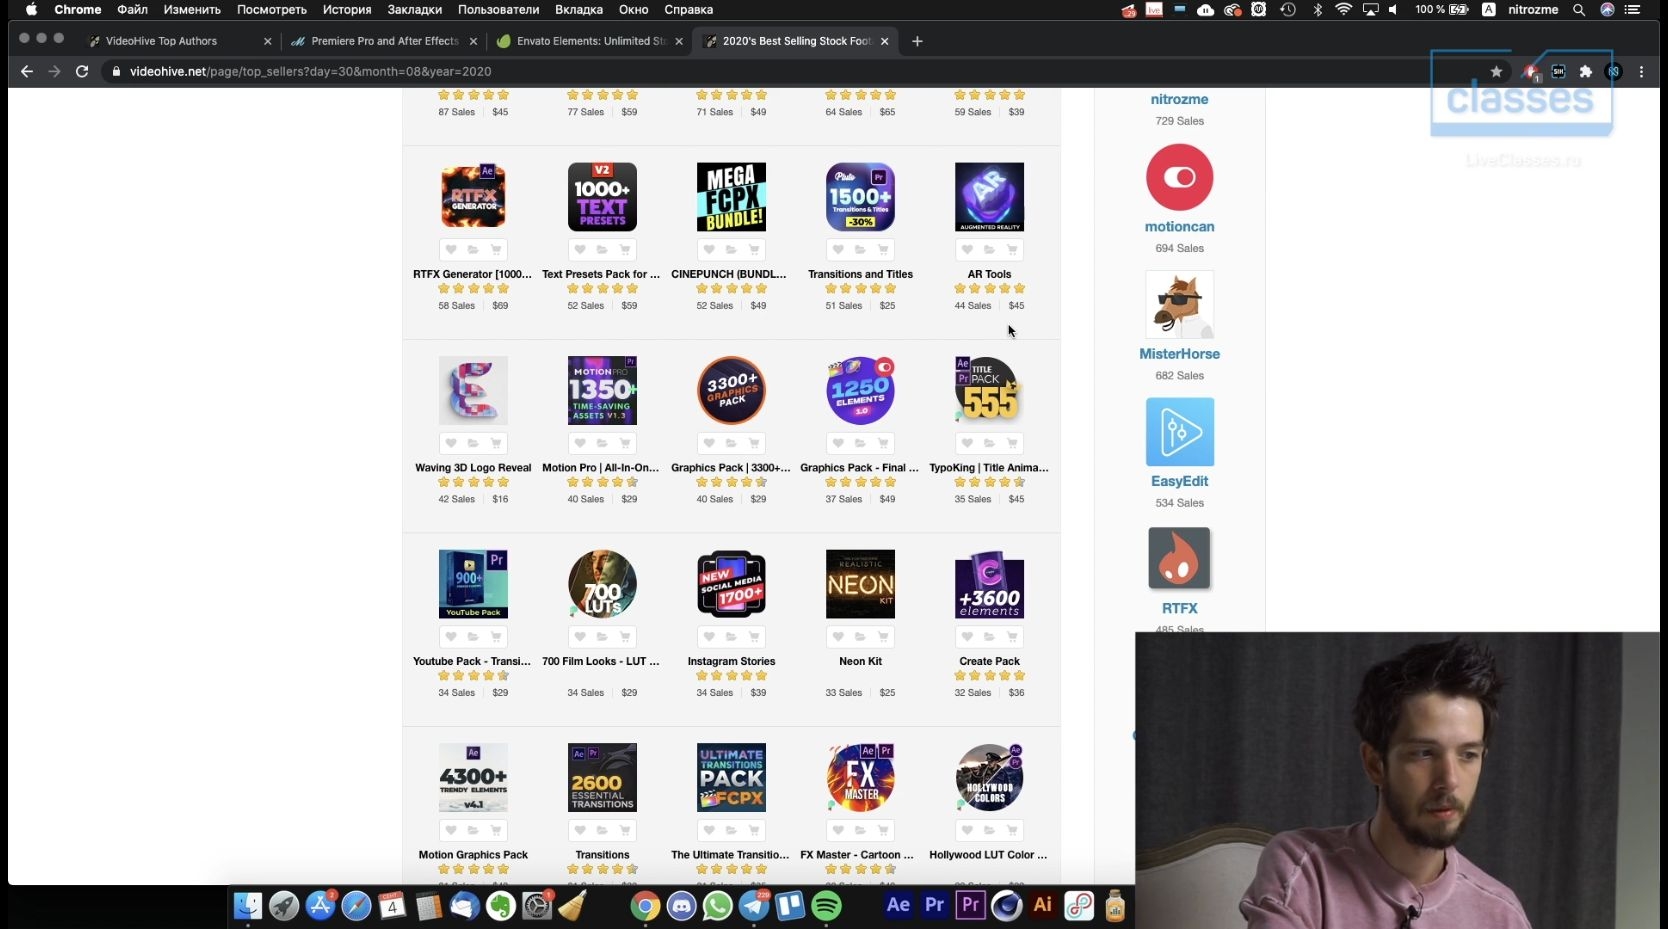Add Waving 3D Logo Reveal to collection

473,443
